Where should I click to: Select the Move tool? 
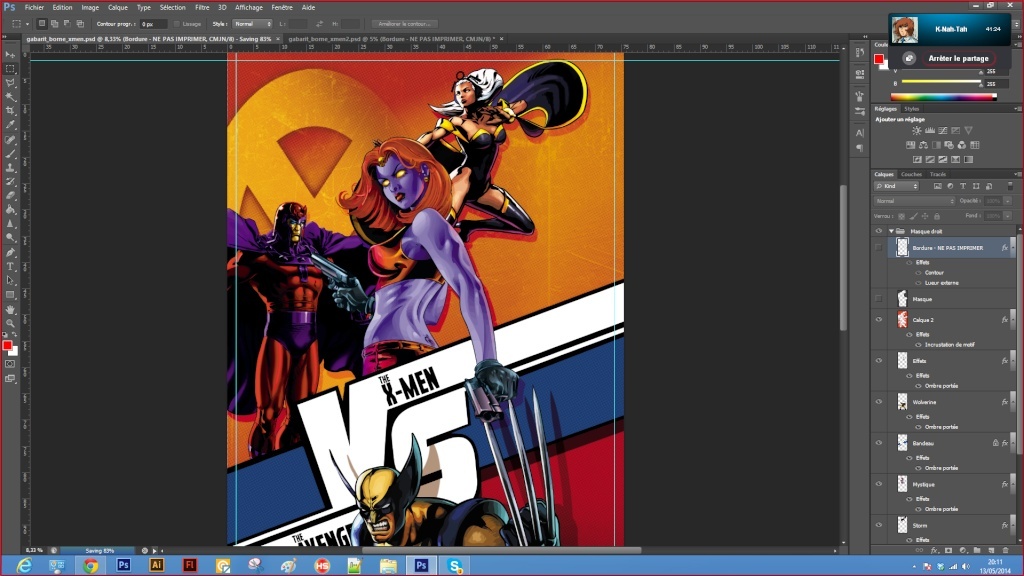click(10, 54)
